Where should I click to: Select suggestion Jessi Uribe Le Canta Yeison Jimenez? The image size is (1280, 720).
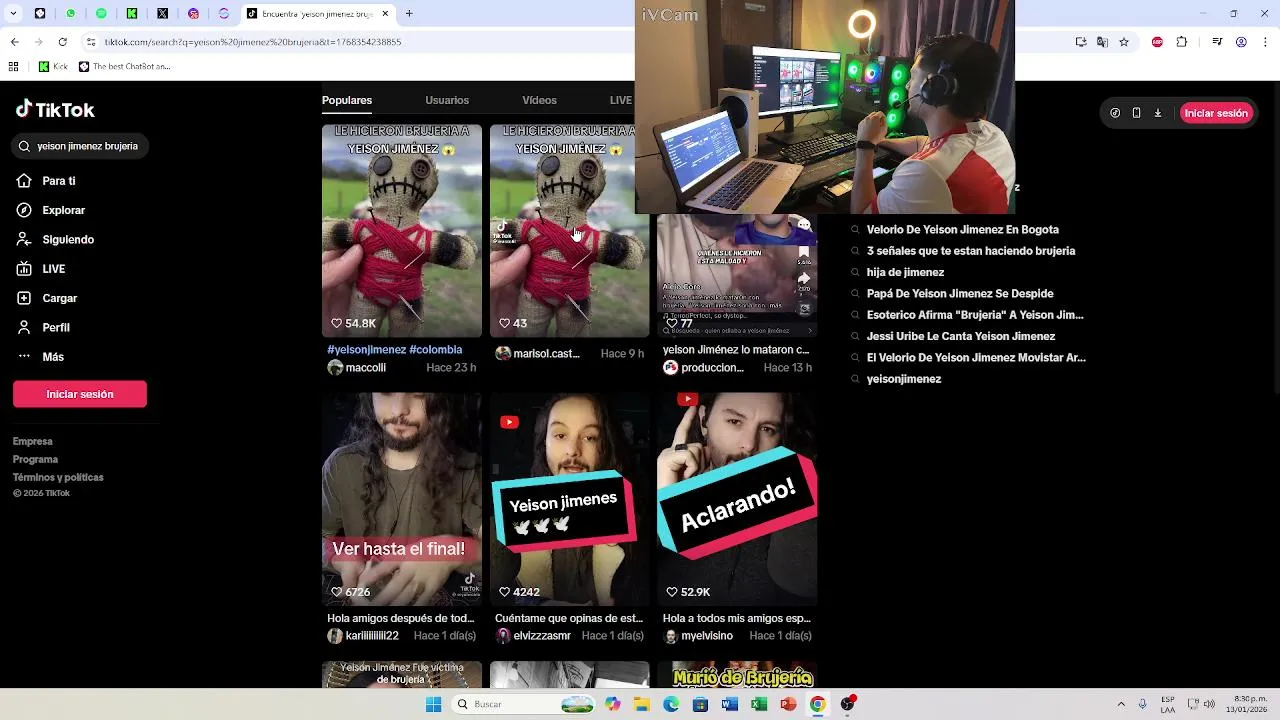[960, 337]
